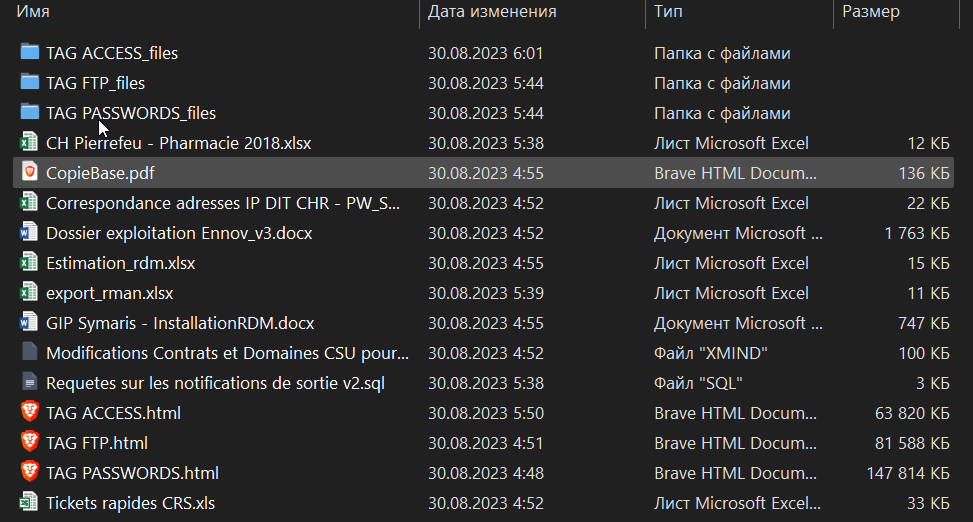Click Word icon of GIP Symaris InstallationRDM.docx
This screenshot has width=973, height=522.
[x=29, y=322]
